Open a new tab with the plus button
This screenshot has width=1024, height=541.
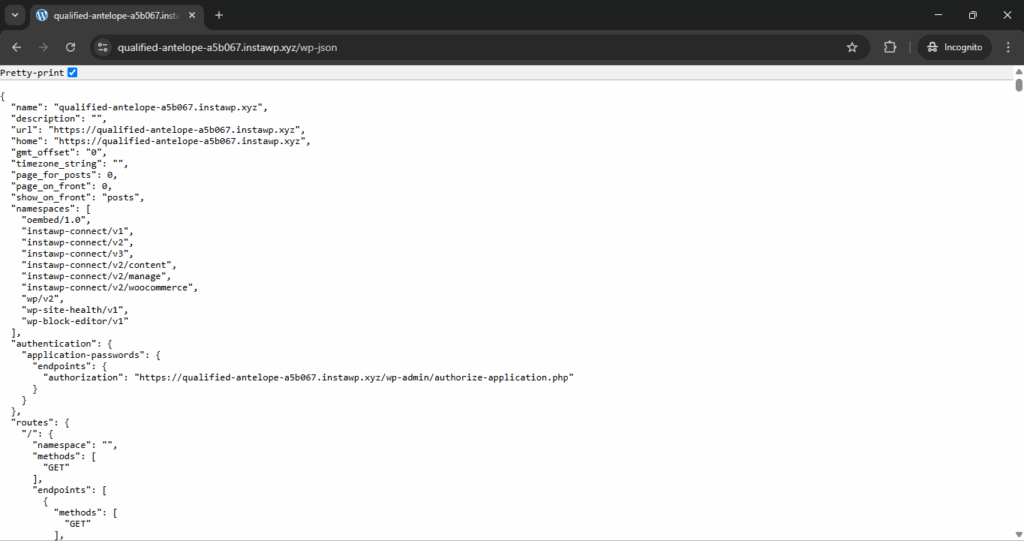219,15
